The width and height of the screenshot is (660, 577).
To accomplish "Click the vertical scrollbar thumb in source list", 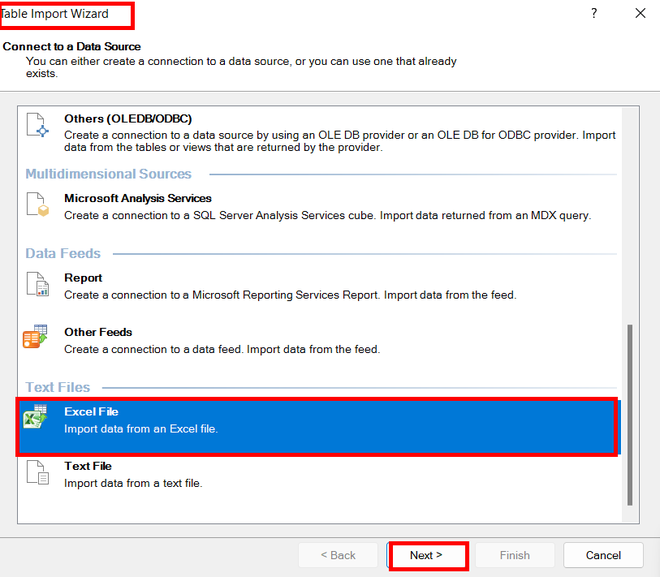I will click(x=630, y=415).
